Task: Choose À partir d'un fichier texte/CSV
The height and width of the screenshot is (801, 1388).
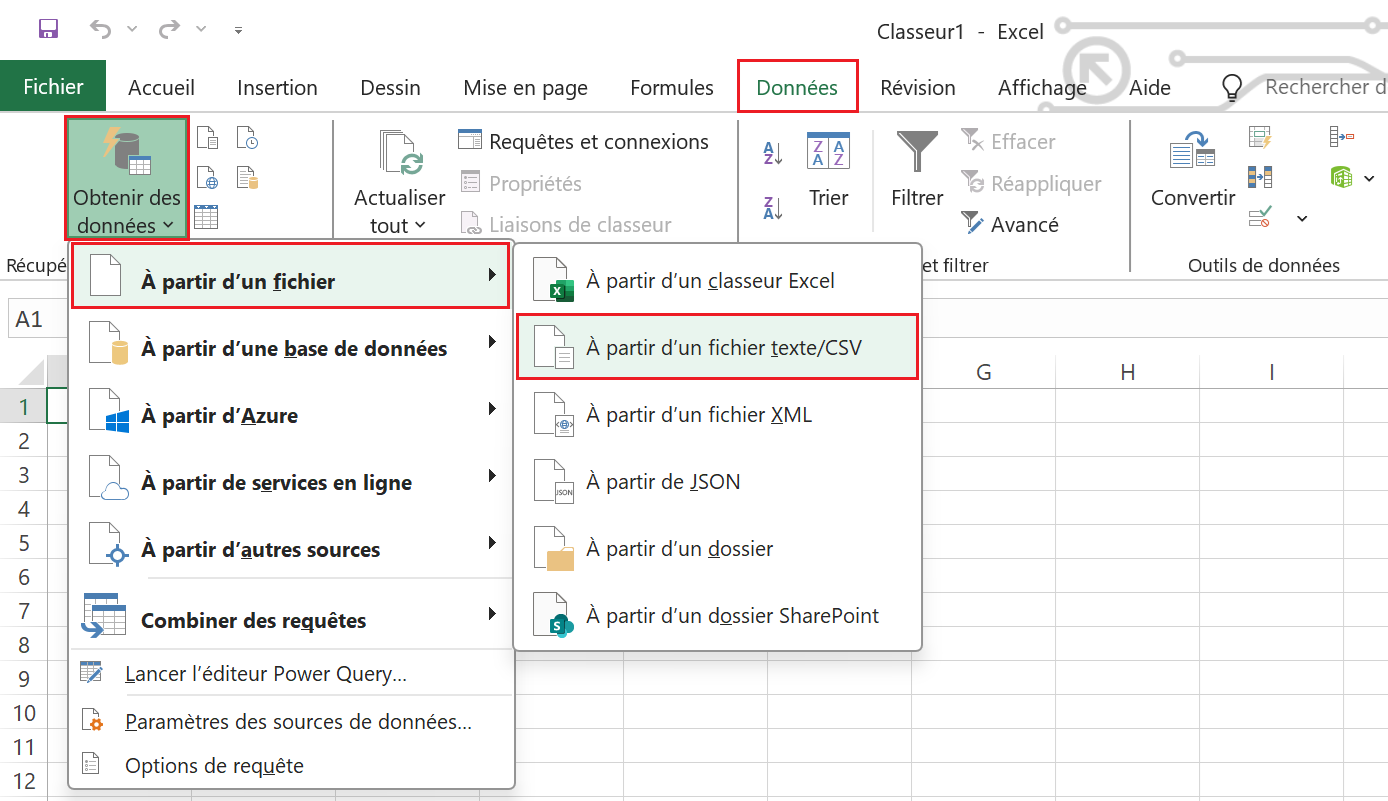Action: point(717,348)
